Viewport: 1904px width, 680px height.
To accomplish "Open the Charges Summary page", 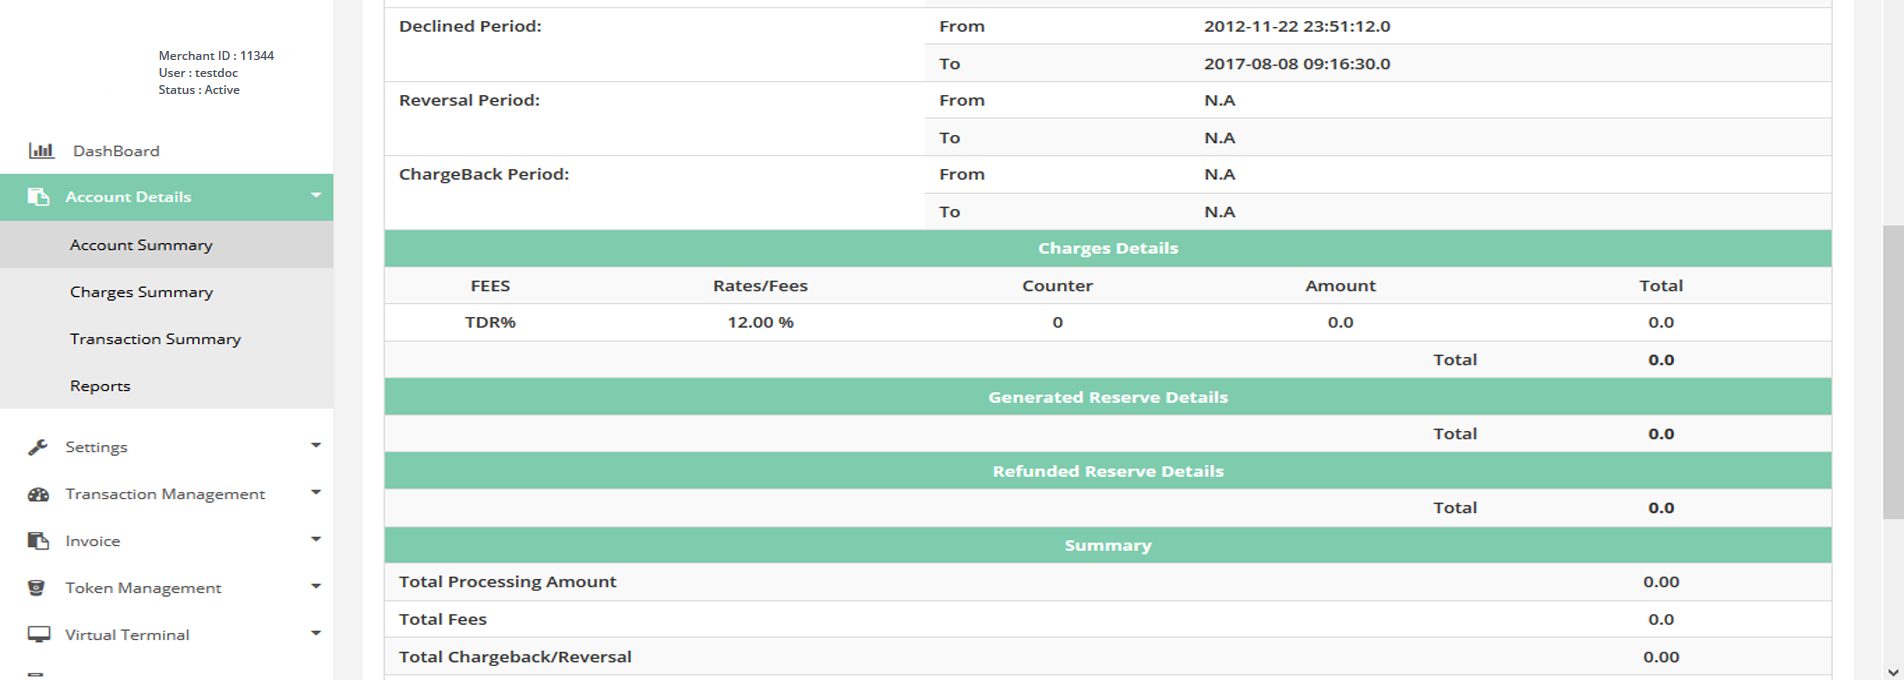I will (x=141, y=292).
